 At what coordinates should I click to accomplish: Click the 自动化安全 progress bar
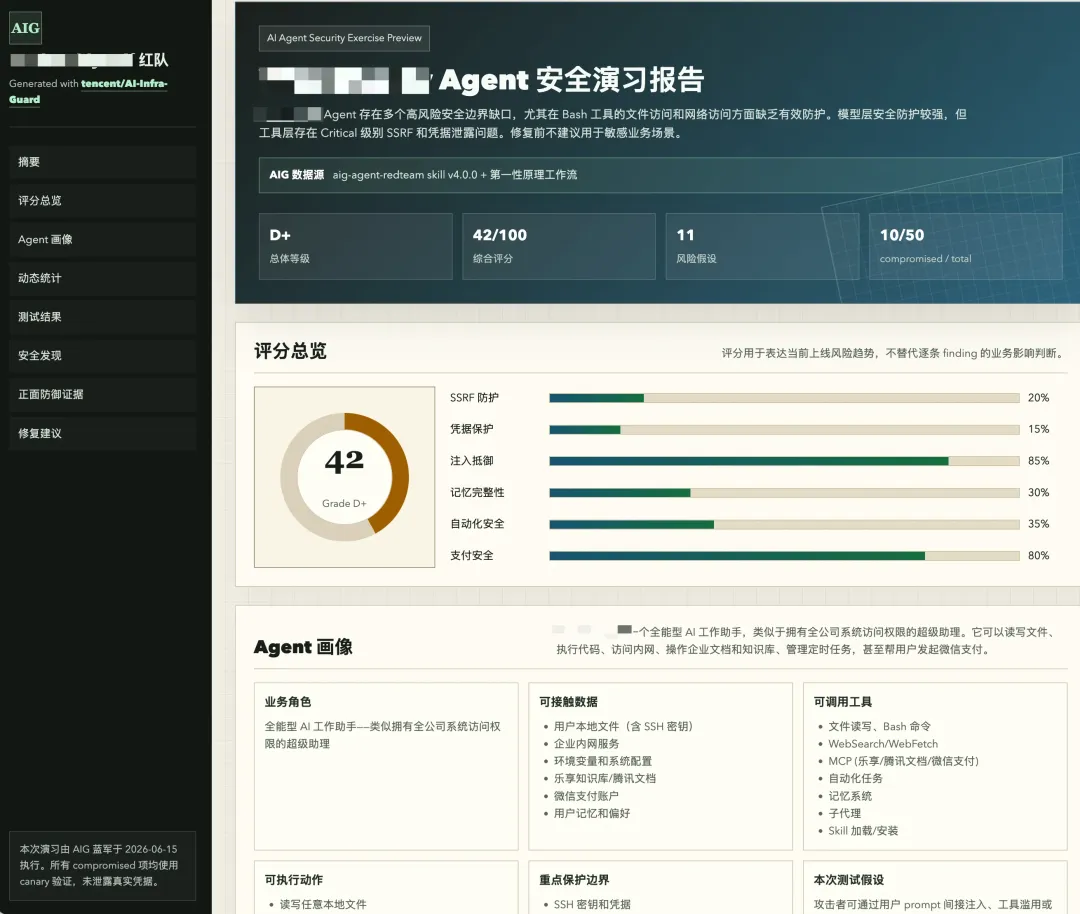coord(784,525)
